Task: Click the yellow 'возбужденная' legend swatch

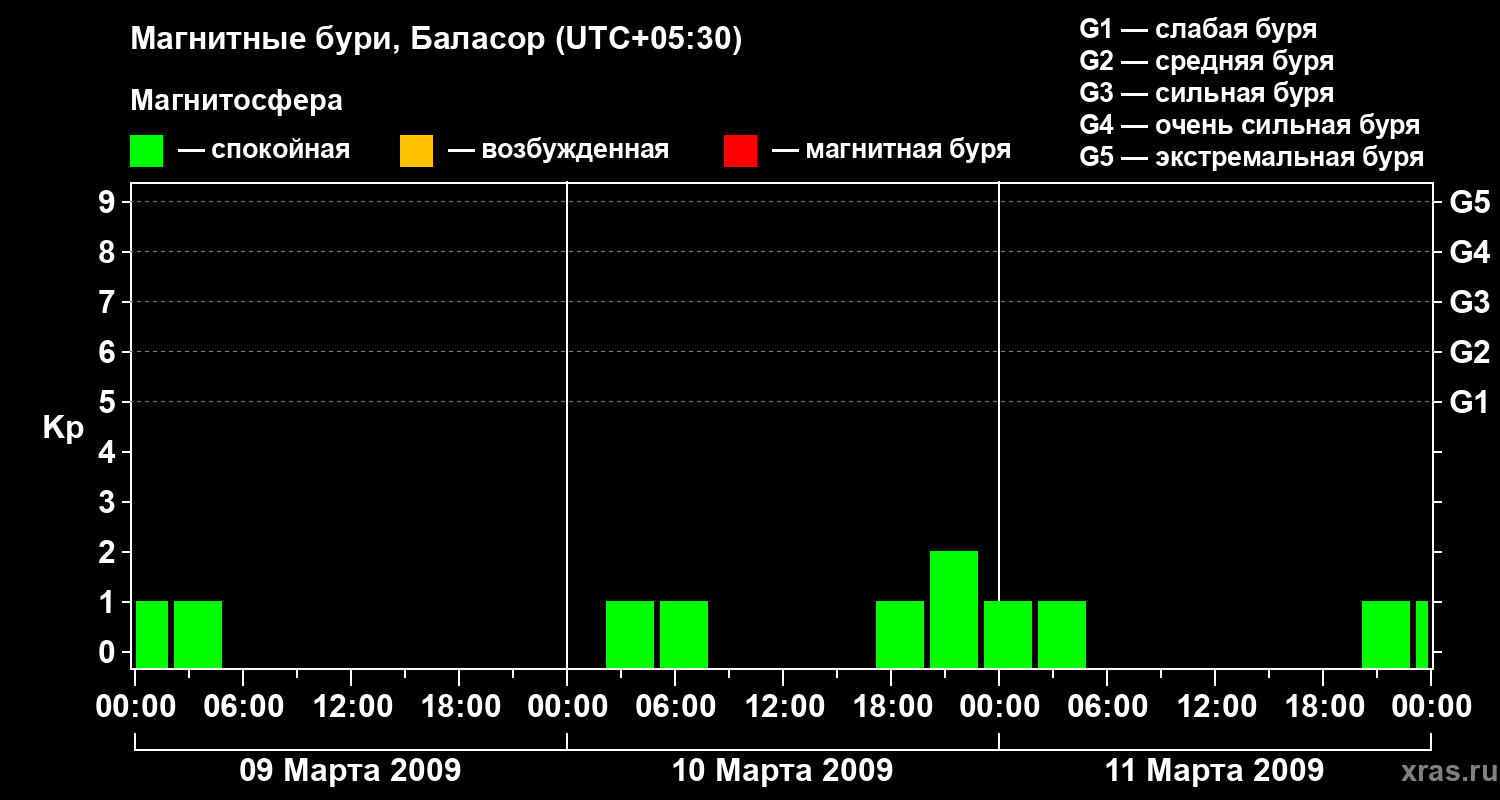Action: pyautogui.click(x=416, y=151)
